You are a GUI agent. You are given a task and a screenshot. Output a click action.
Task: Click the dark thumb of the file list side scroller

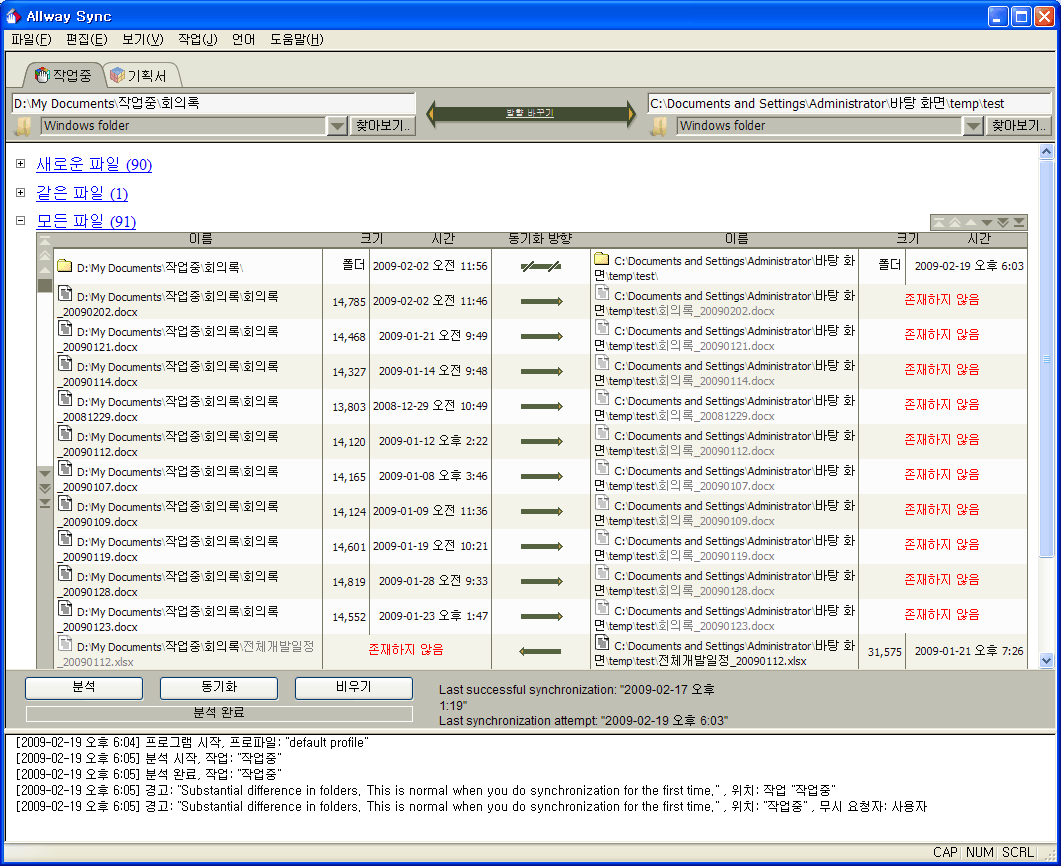click(45, 286)
